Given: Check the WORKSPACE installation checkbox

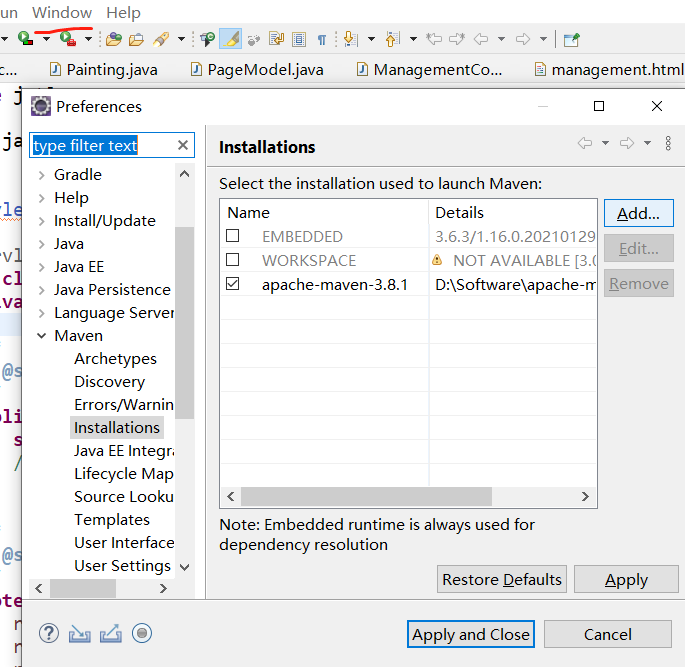Looking at the screenshot, I should pos(232,260).
